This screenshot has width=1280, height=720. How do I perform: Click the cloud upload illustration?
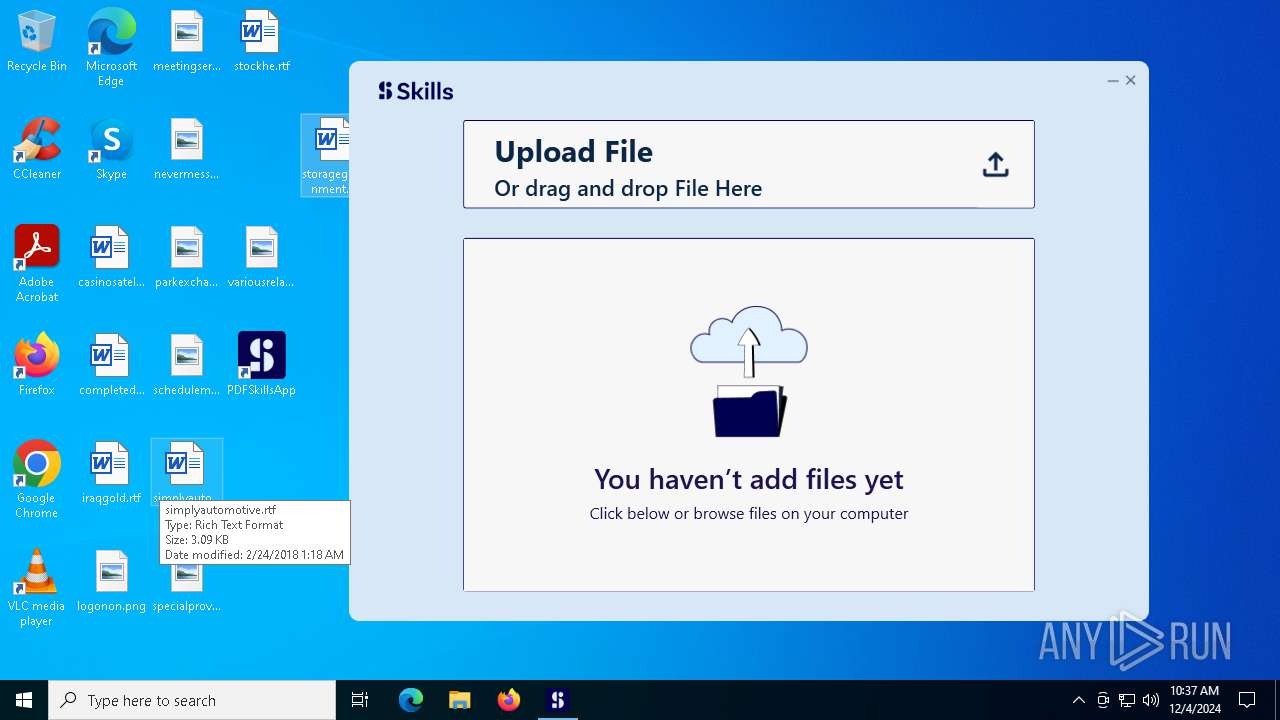coord(749,371)
